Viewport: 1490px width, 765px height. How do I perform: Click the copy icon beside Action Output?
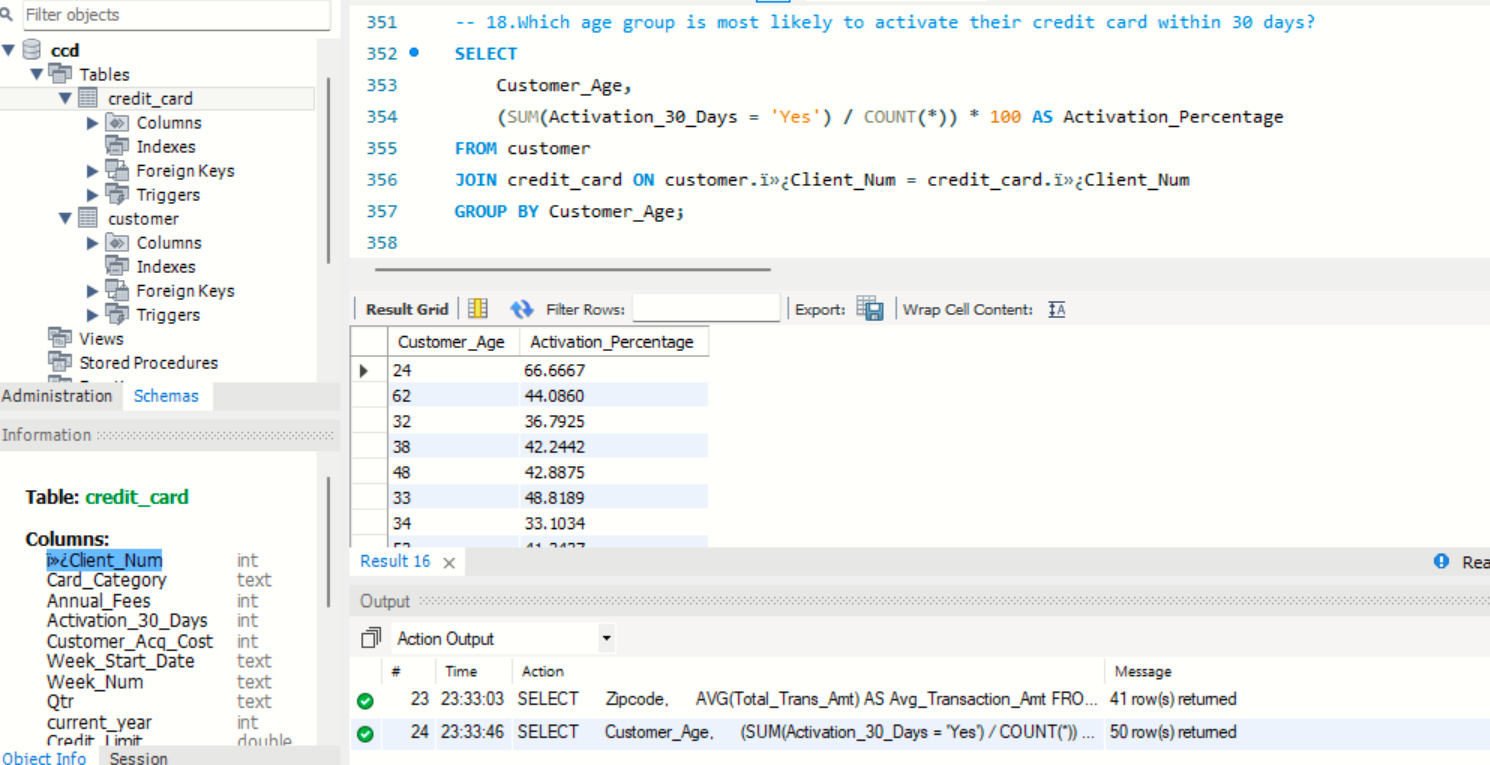371,638
